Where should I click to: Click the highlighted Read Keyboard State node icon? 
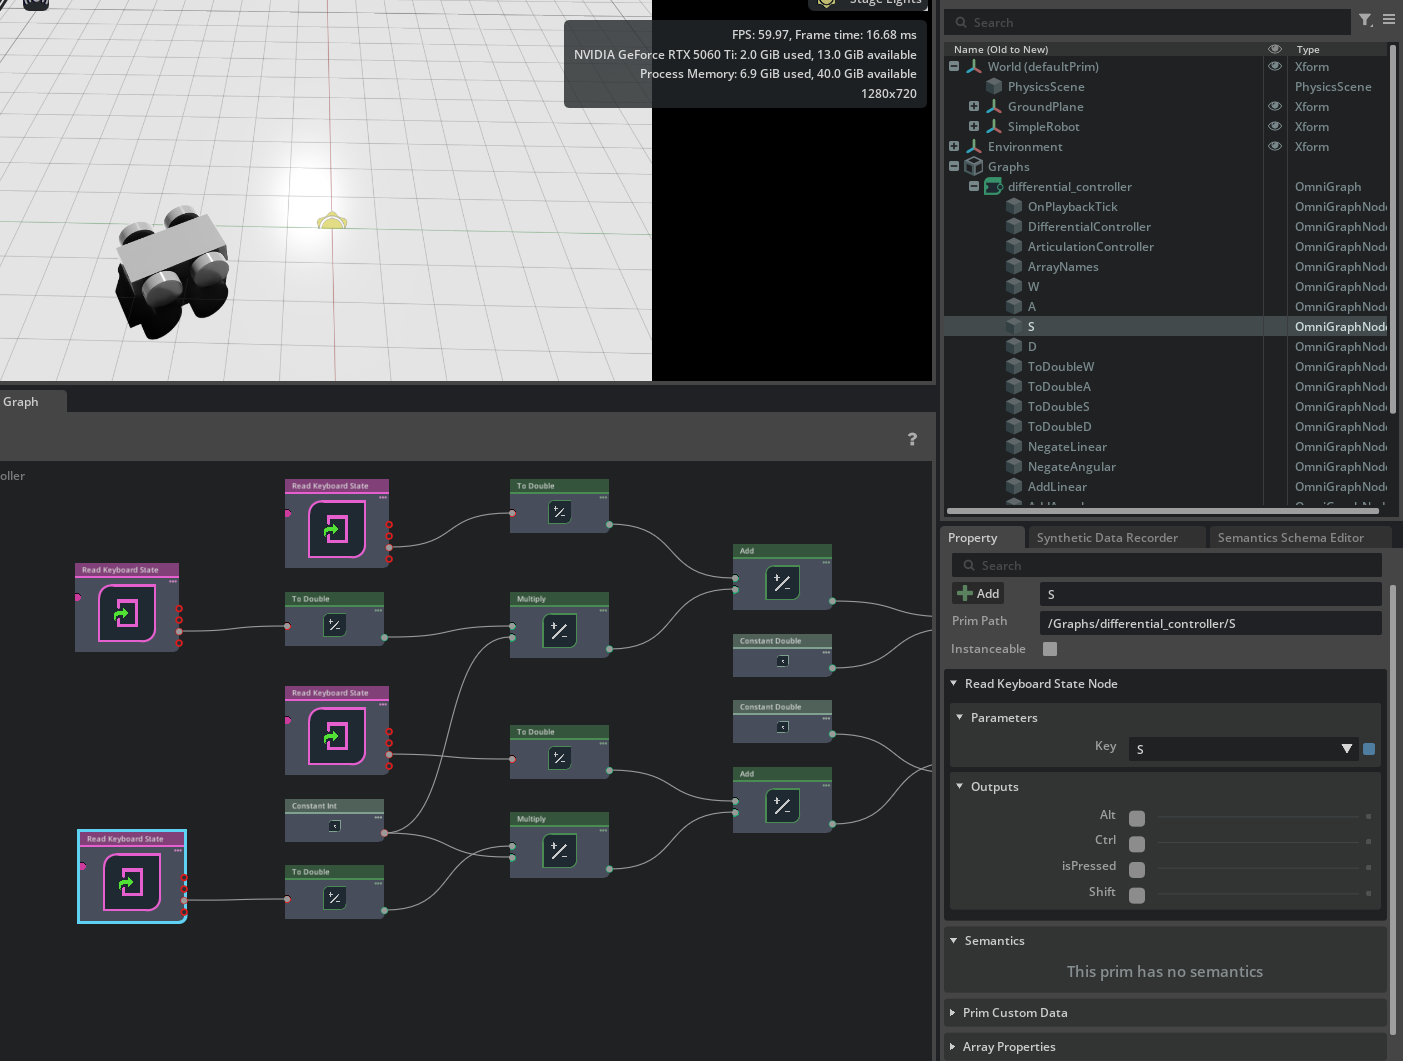(131, 882)
